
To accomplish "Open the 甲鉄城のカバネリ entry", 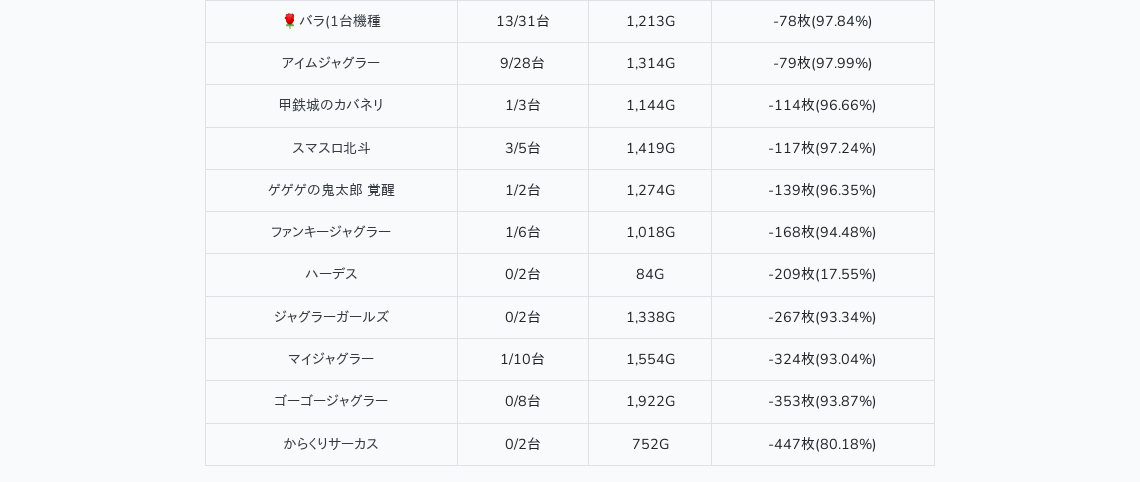I will [x=331, y=105].
